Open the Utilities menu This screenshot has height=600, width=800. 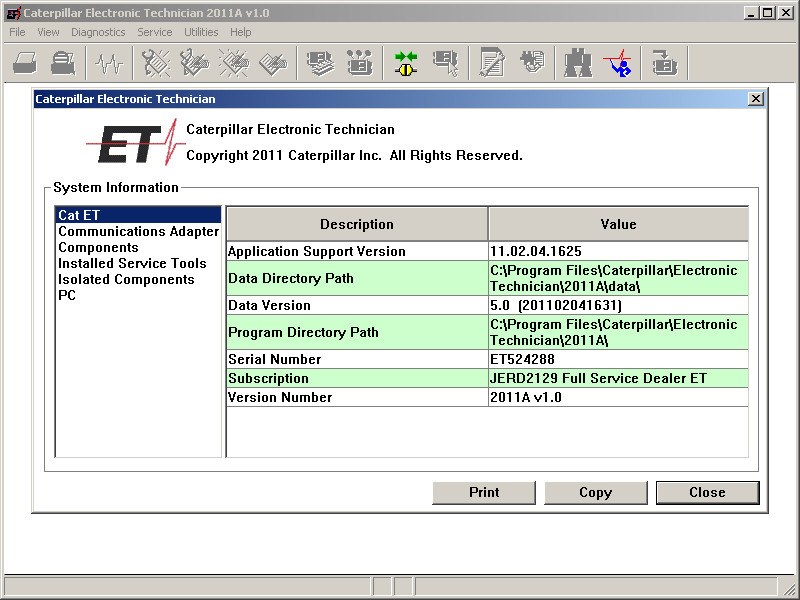pos(201,32)
